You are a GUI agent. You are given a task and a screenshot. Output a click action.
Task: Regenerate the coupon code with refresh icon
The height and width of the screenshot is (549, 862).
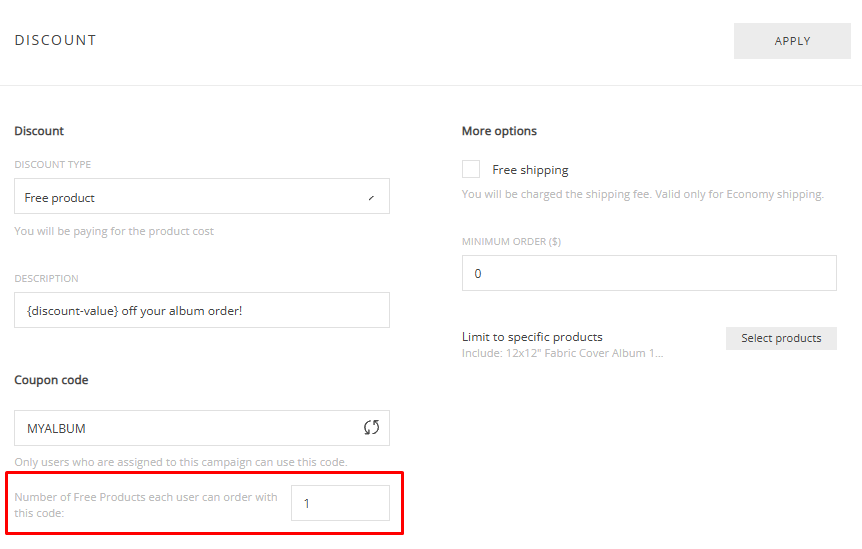point(372,428)
